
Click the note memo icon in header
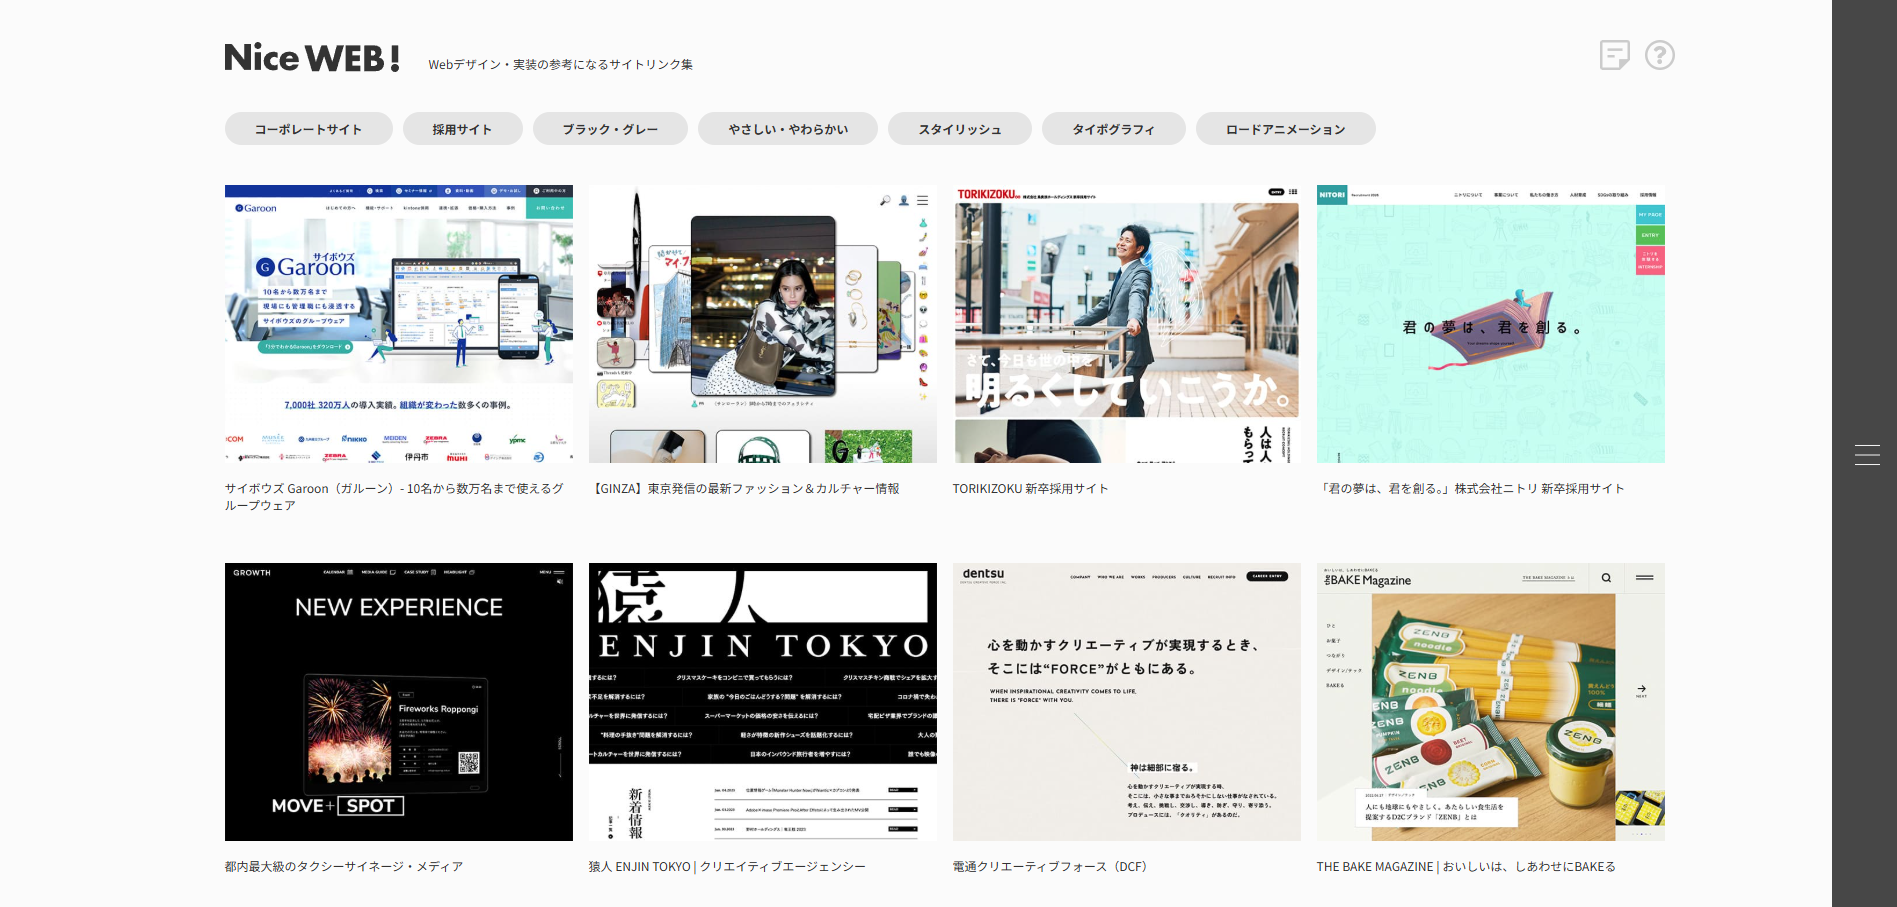[1614, 55]
